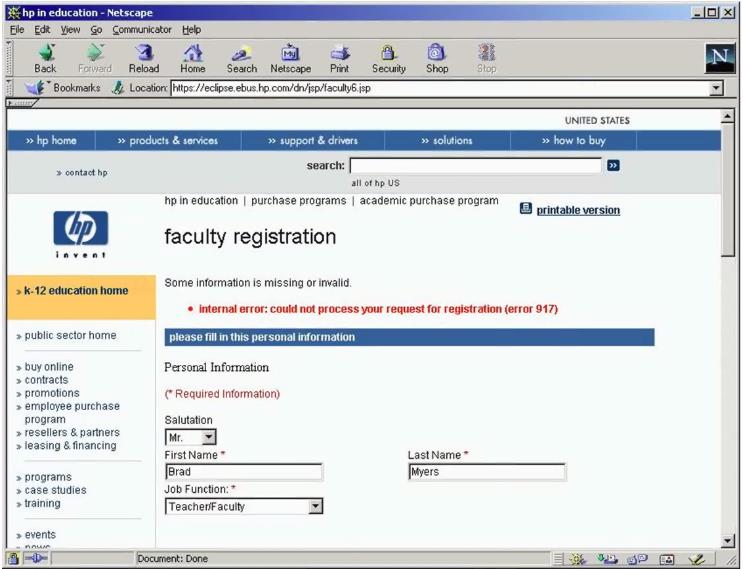Click purchase programs breadcrumb link
This screenshot has width=743, height=569.
[299, 201]
